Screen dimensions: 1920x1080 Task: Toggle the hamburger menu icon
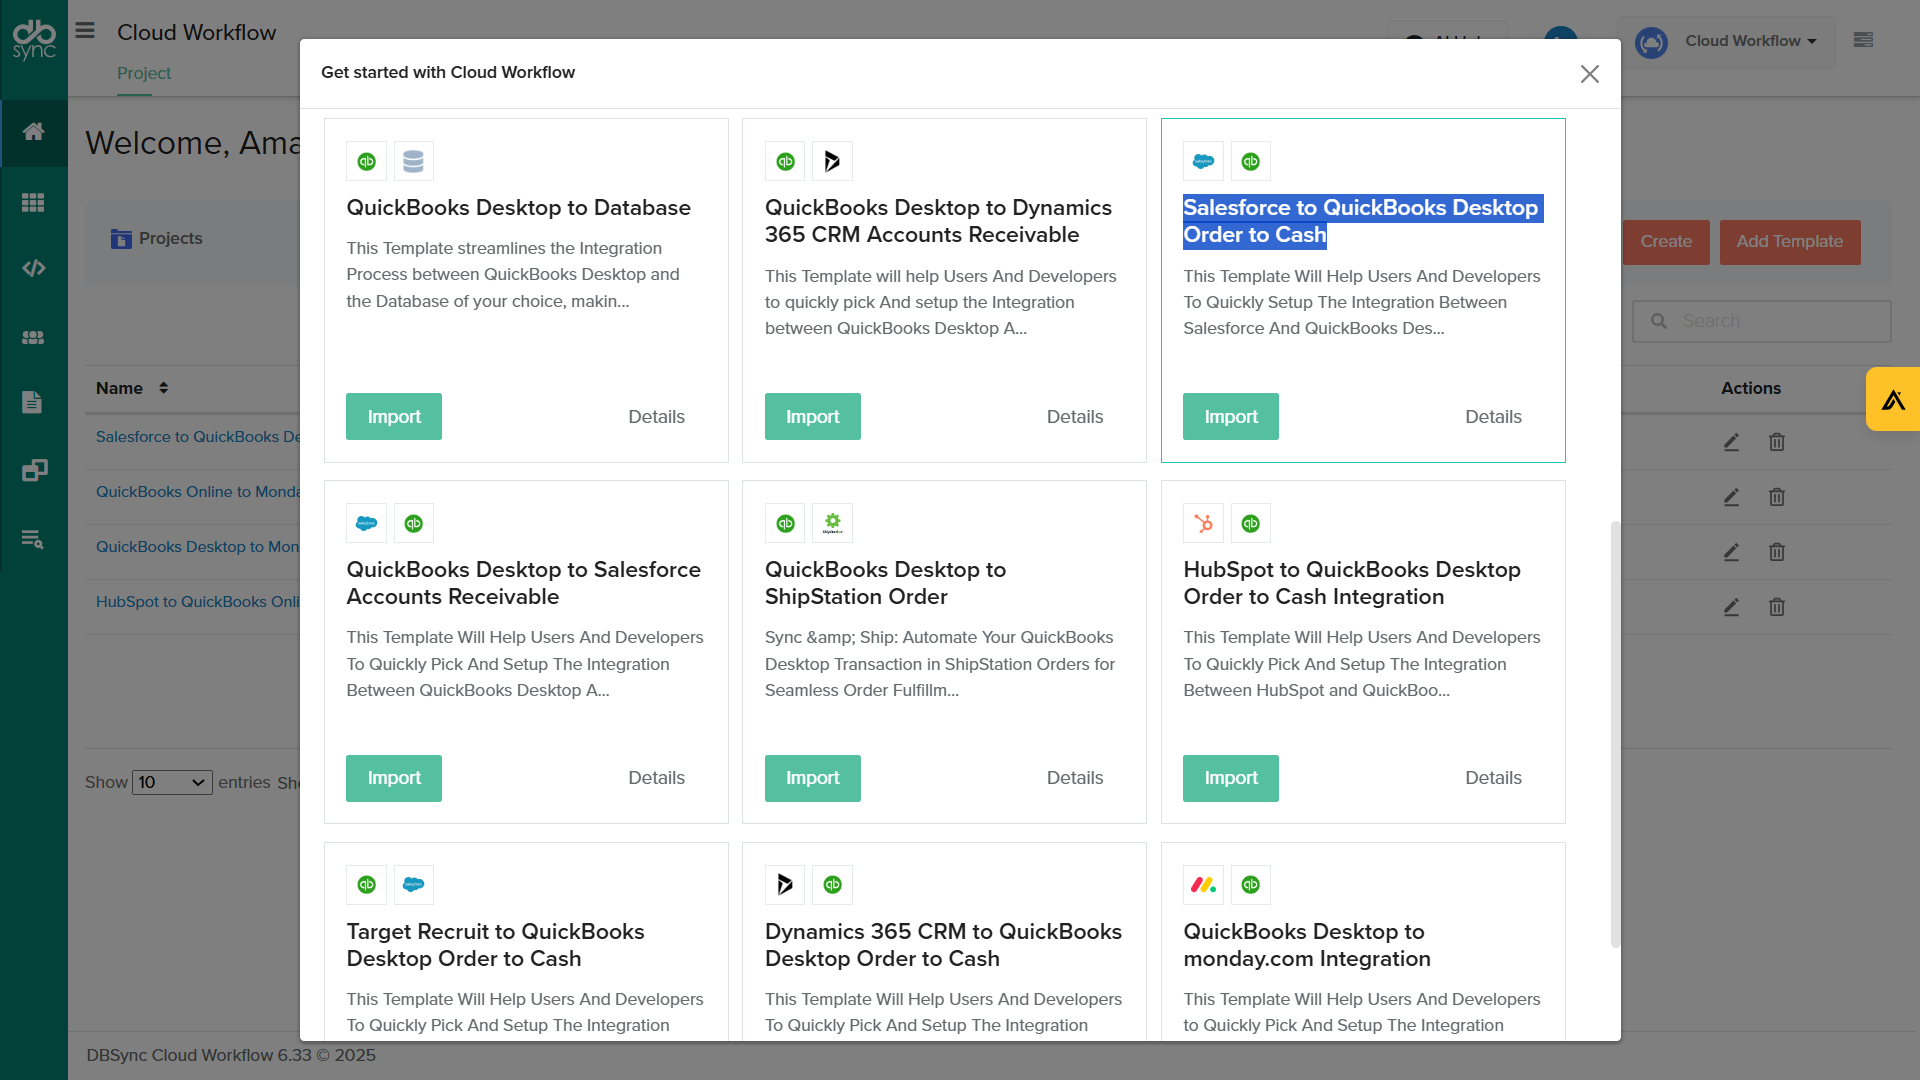85,31
